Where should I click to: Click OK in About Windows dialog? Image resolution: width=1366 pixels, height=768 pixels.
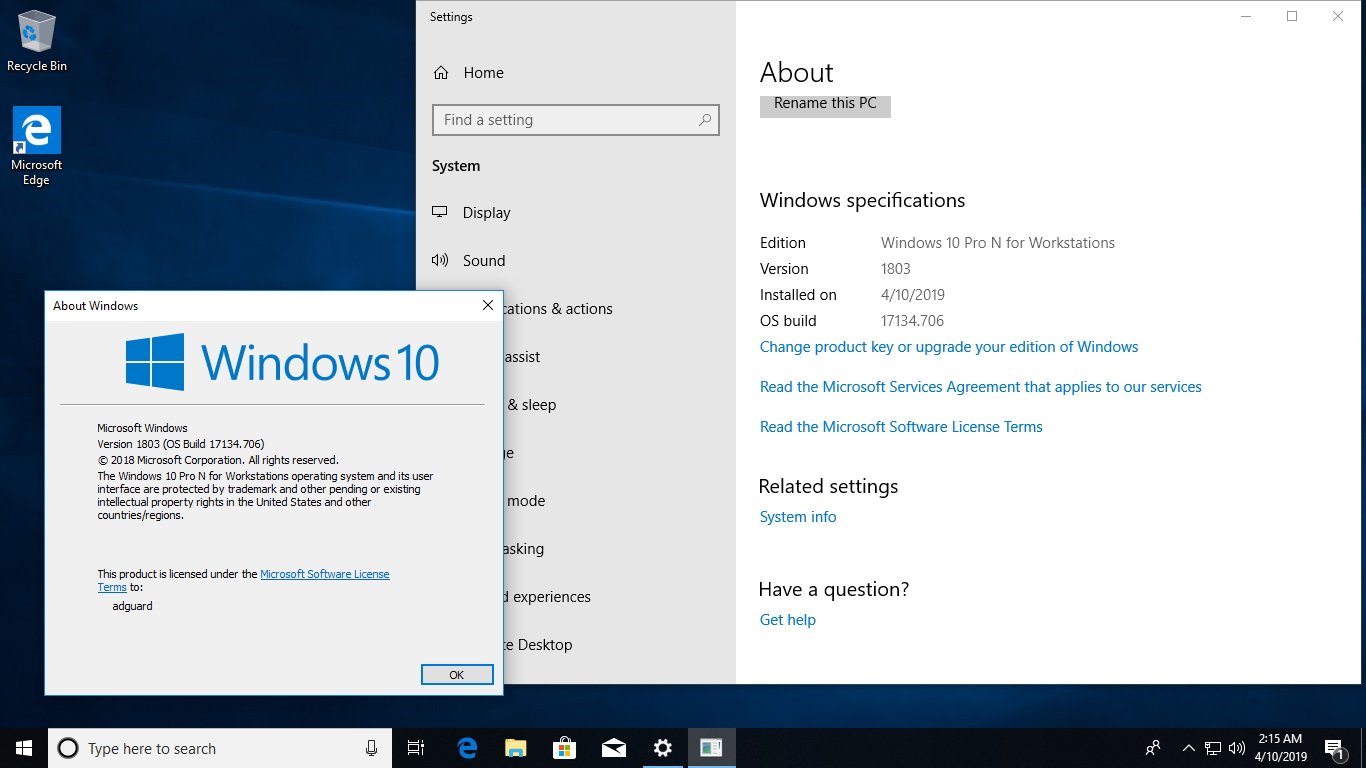click(457, 675)
